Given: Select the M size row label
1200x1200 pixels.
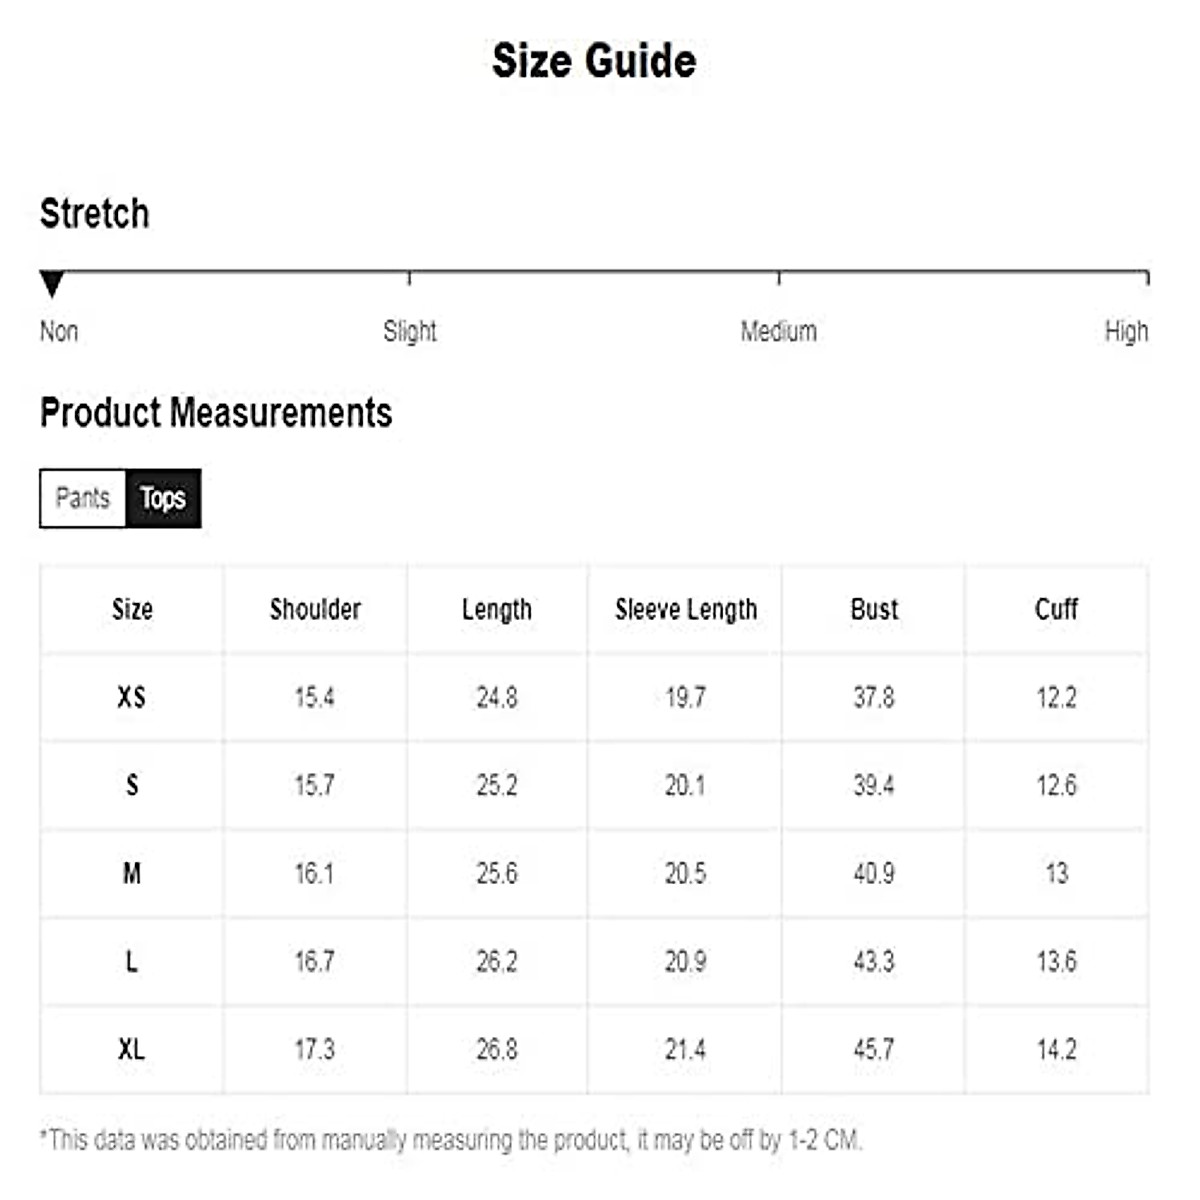Looking at the screenshot, I should 132,873.
